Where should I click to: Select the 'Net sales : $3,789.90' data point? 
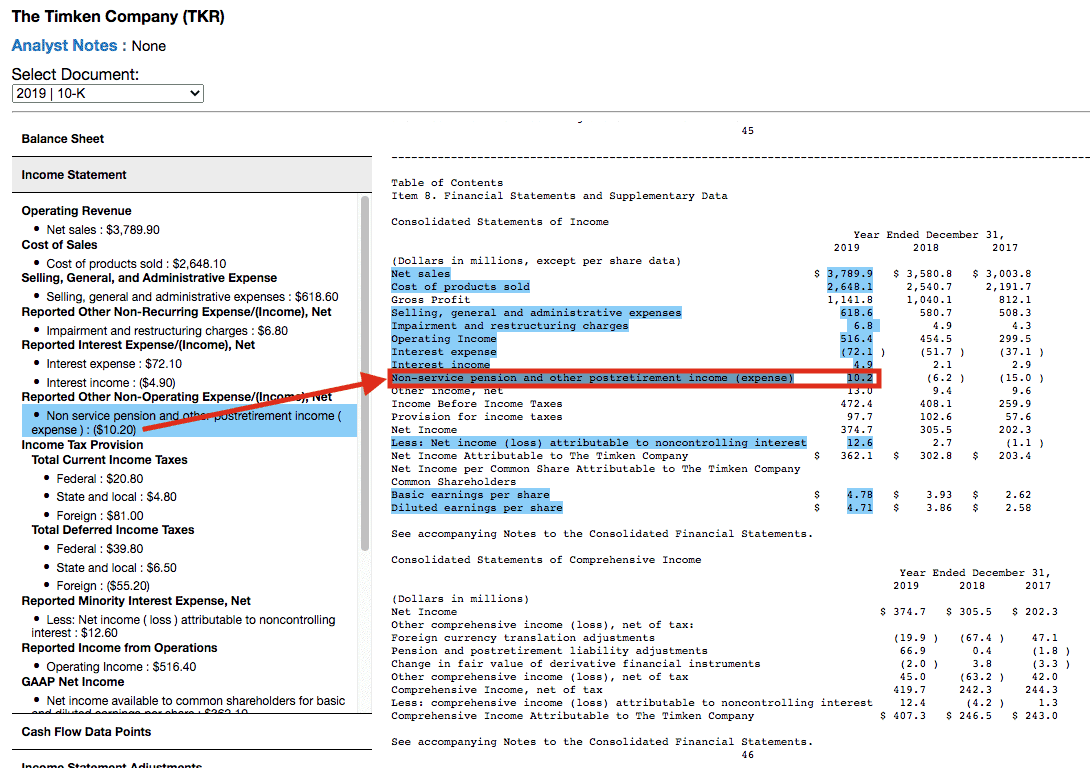103,229
